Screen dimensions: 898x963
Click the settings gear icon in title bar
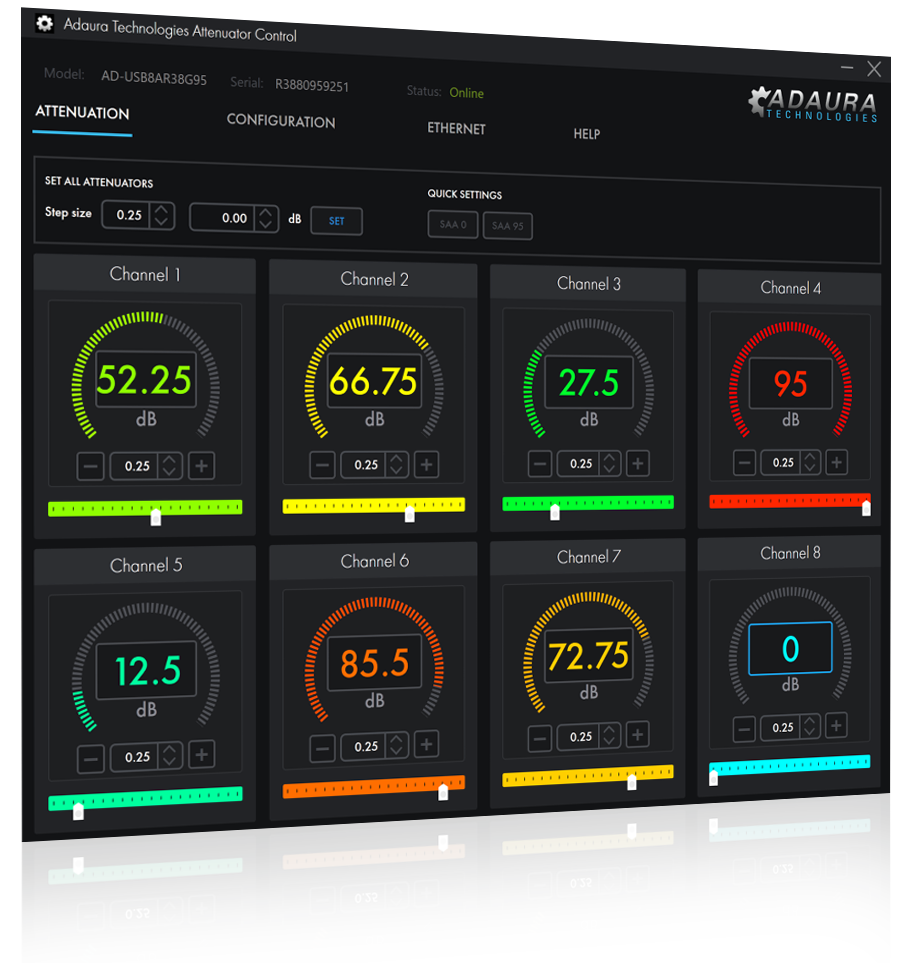[x=44, y=24]
